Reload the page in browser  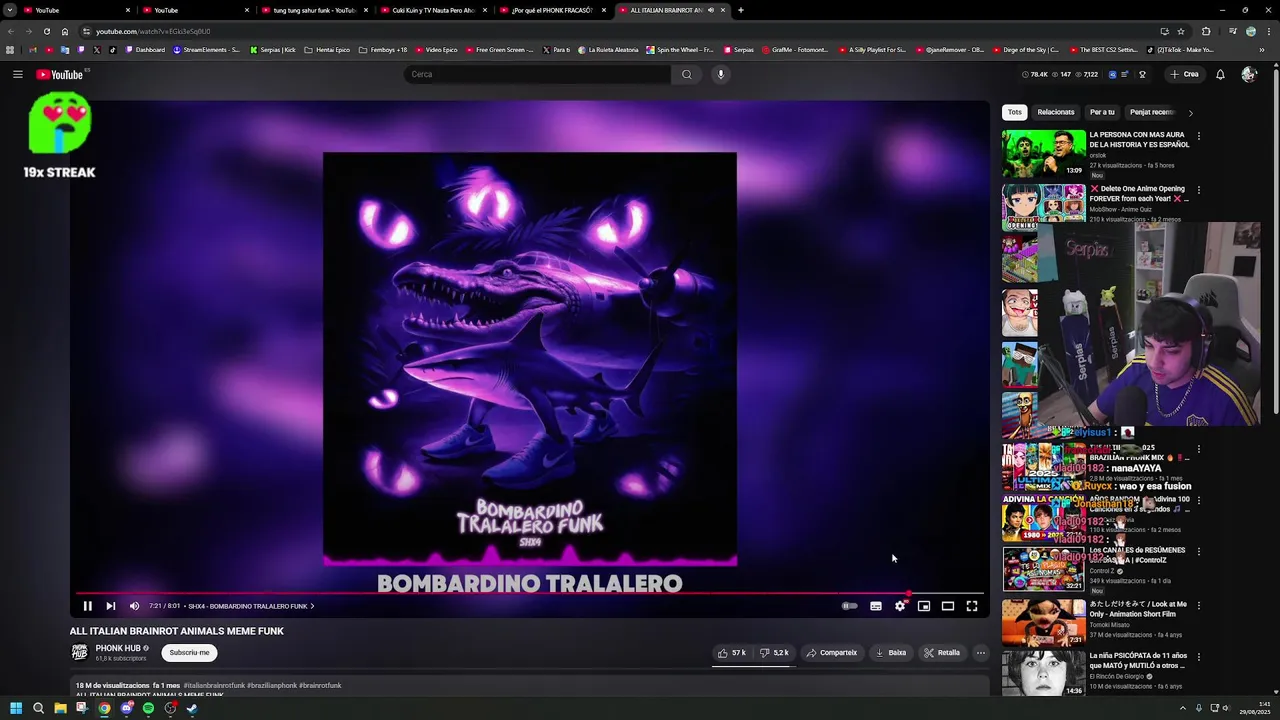coord(46,31)
